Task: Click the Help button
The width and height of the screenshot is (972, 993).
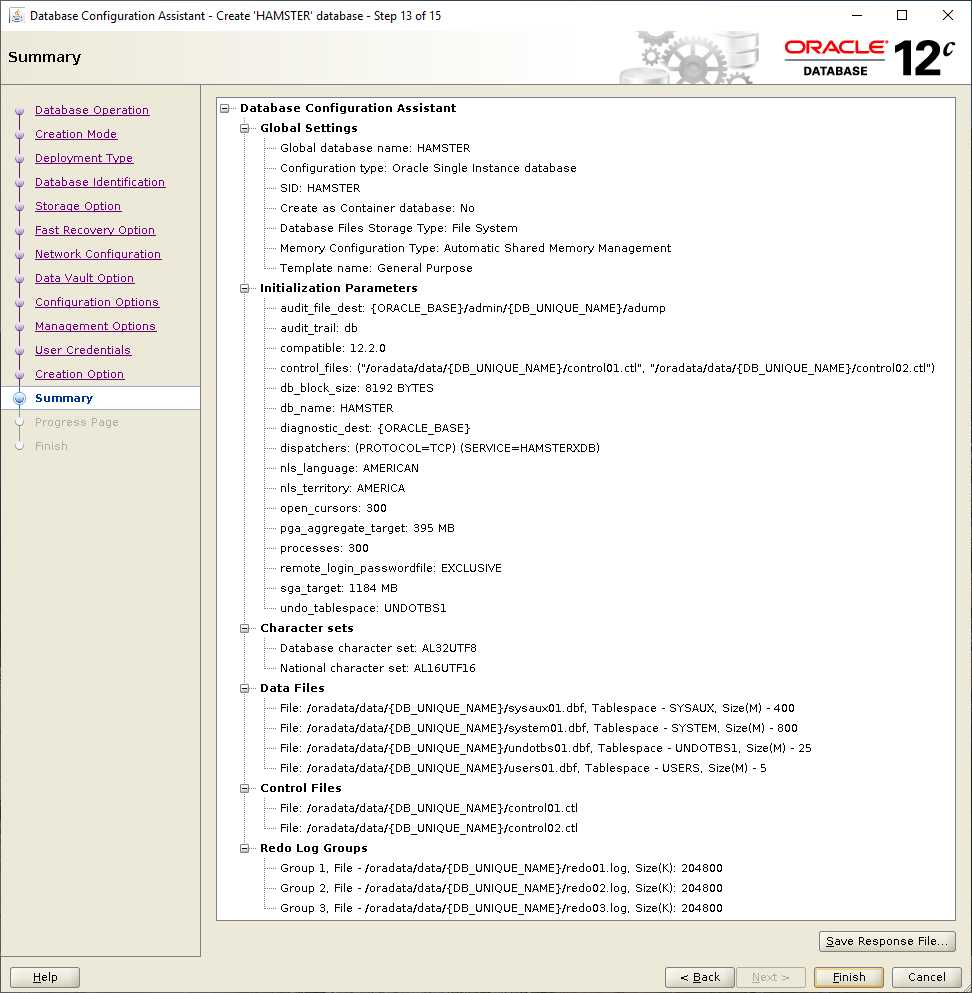Action: (45, 977)
